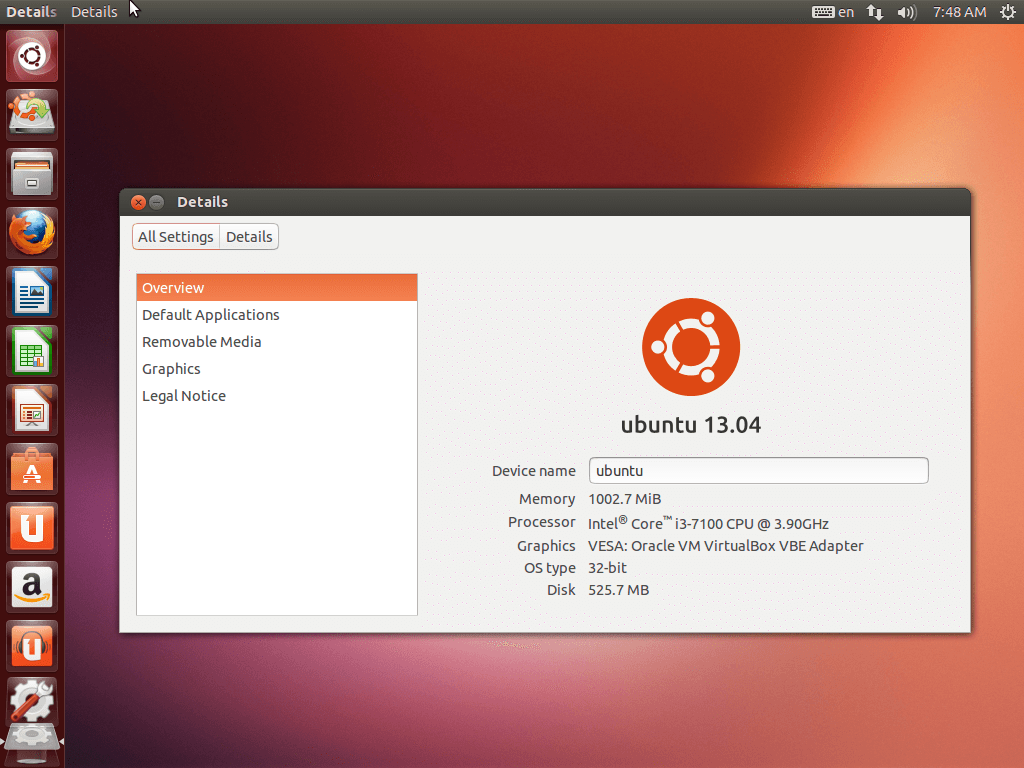Switch to the Removable Media section
The width and height of the screenshot is (1024, 768).
[202, 342]
